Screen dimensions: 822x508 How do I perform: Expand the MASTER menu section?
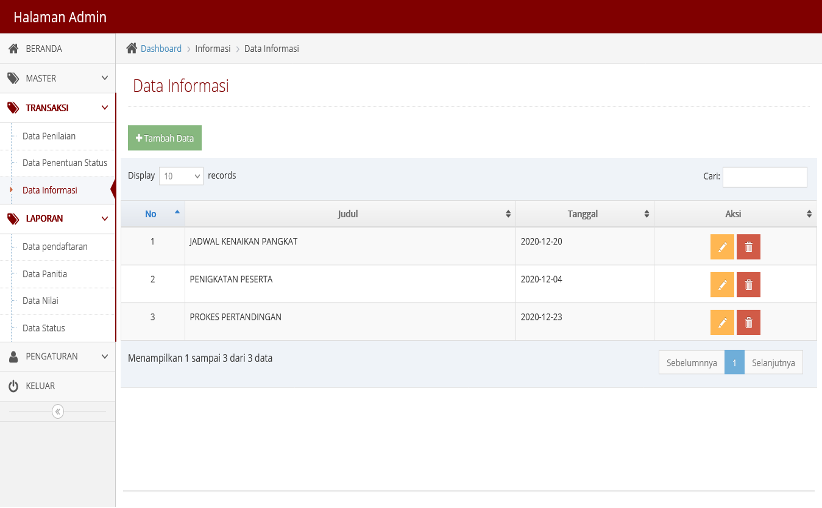coord(58,79)
